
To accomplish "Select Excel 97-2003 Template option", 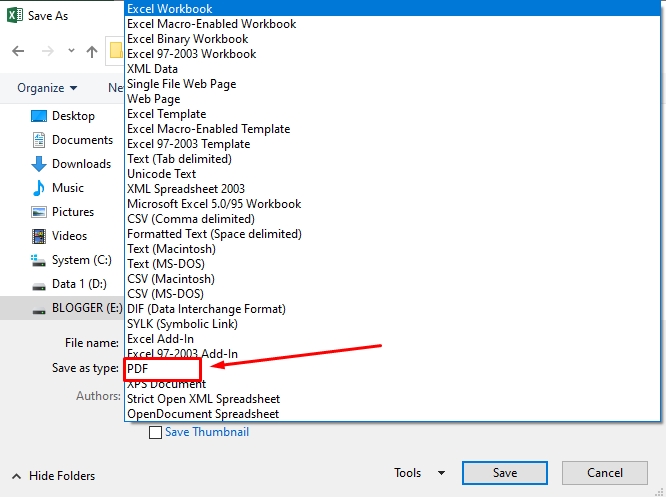I will pyautogui.click(x=392, y=144).
